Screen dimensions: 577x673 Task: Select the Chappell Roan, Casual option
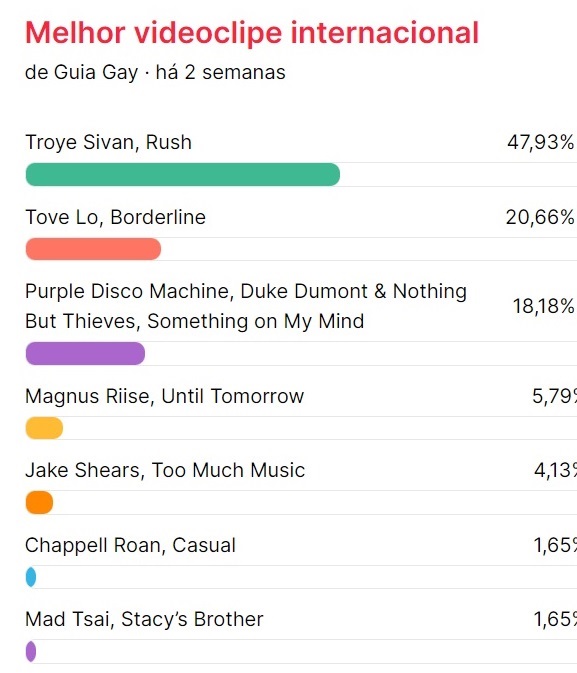coord(131,545)
